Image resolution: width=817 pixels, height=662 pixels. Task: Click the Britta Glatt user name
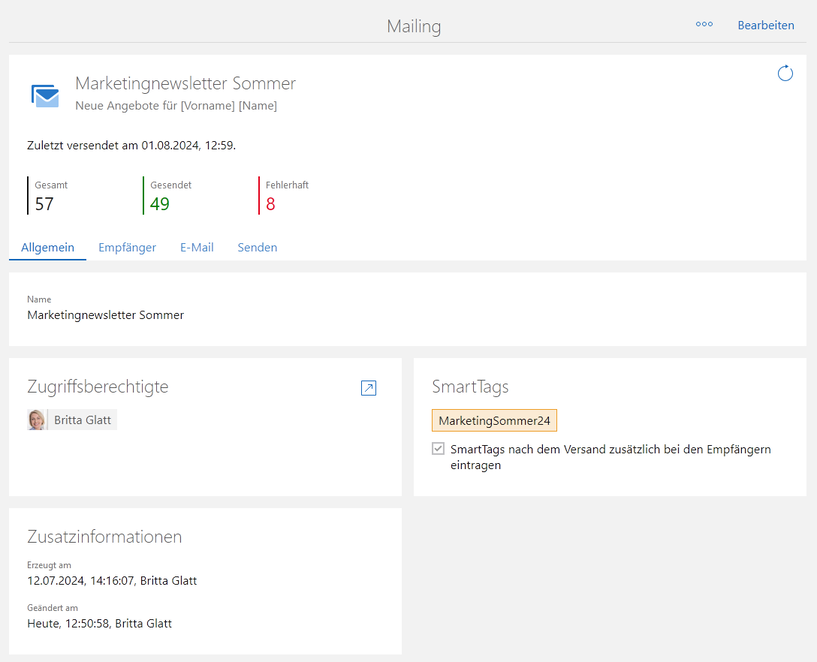pyautogui.click(x=83, y=421)
